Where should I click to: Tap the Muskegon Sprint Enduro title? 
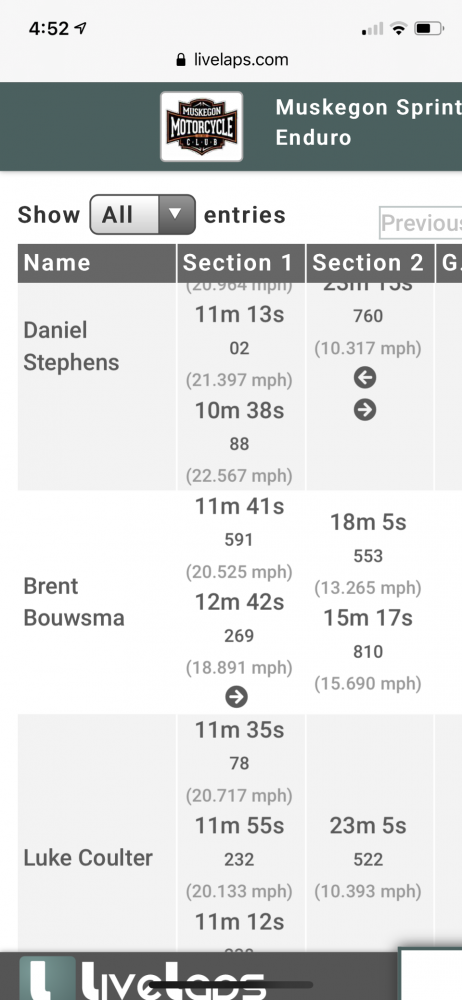click(368, 122)
